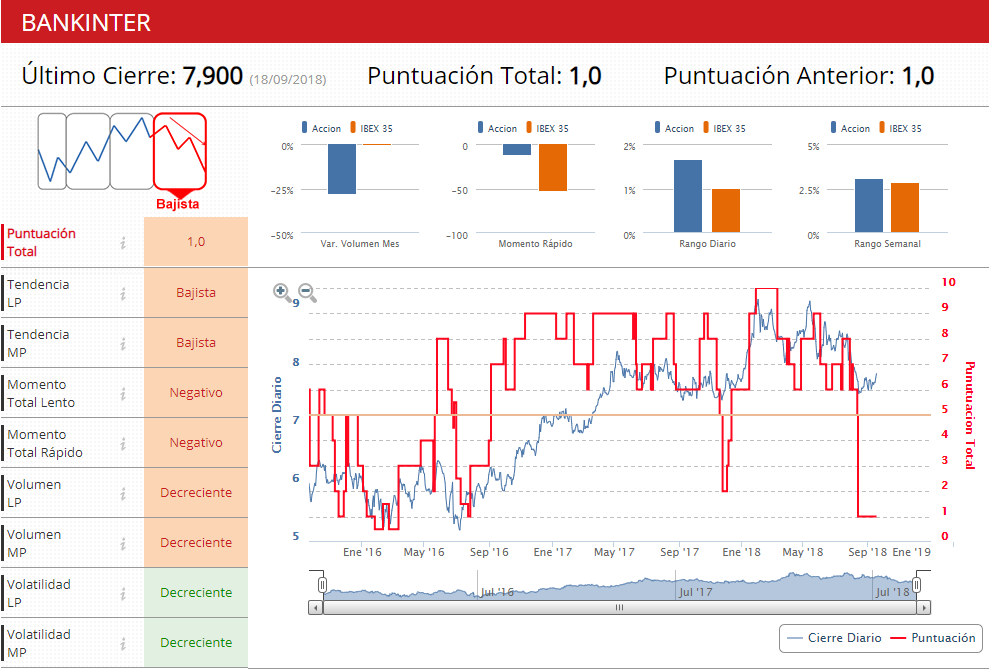Click the Puntuación Anterior header score 1,0
The height and width of the screenshot is (669, 989).
tap(918, 76)
